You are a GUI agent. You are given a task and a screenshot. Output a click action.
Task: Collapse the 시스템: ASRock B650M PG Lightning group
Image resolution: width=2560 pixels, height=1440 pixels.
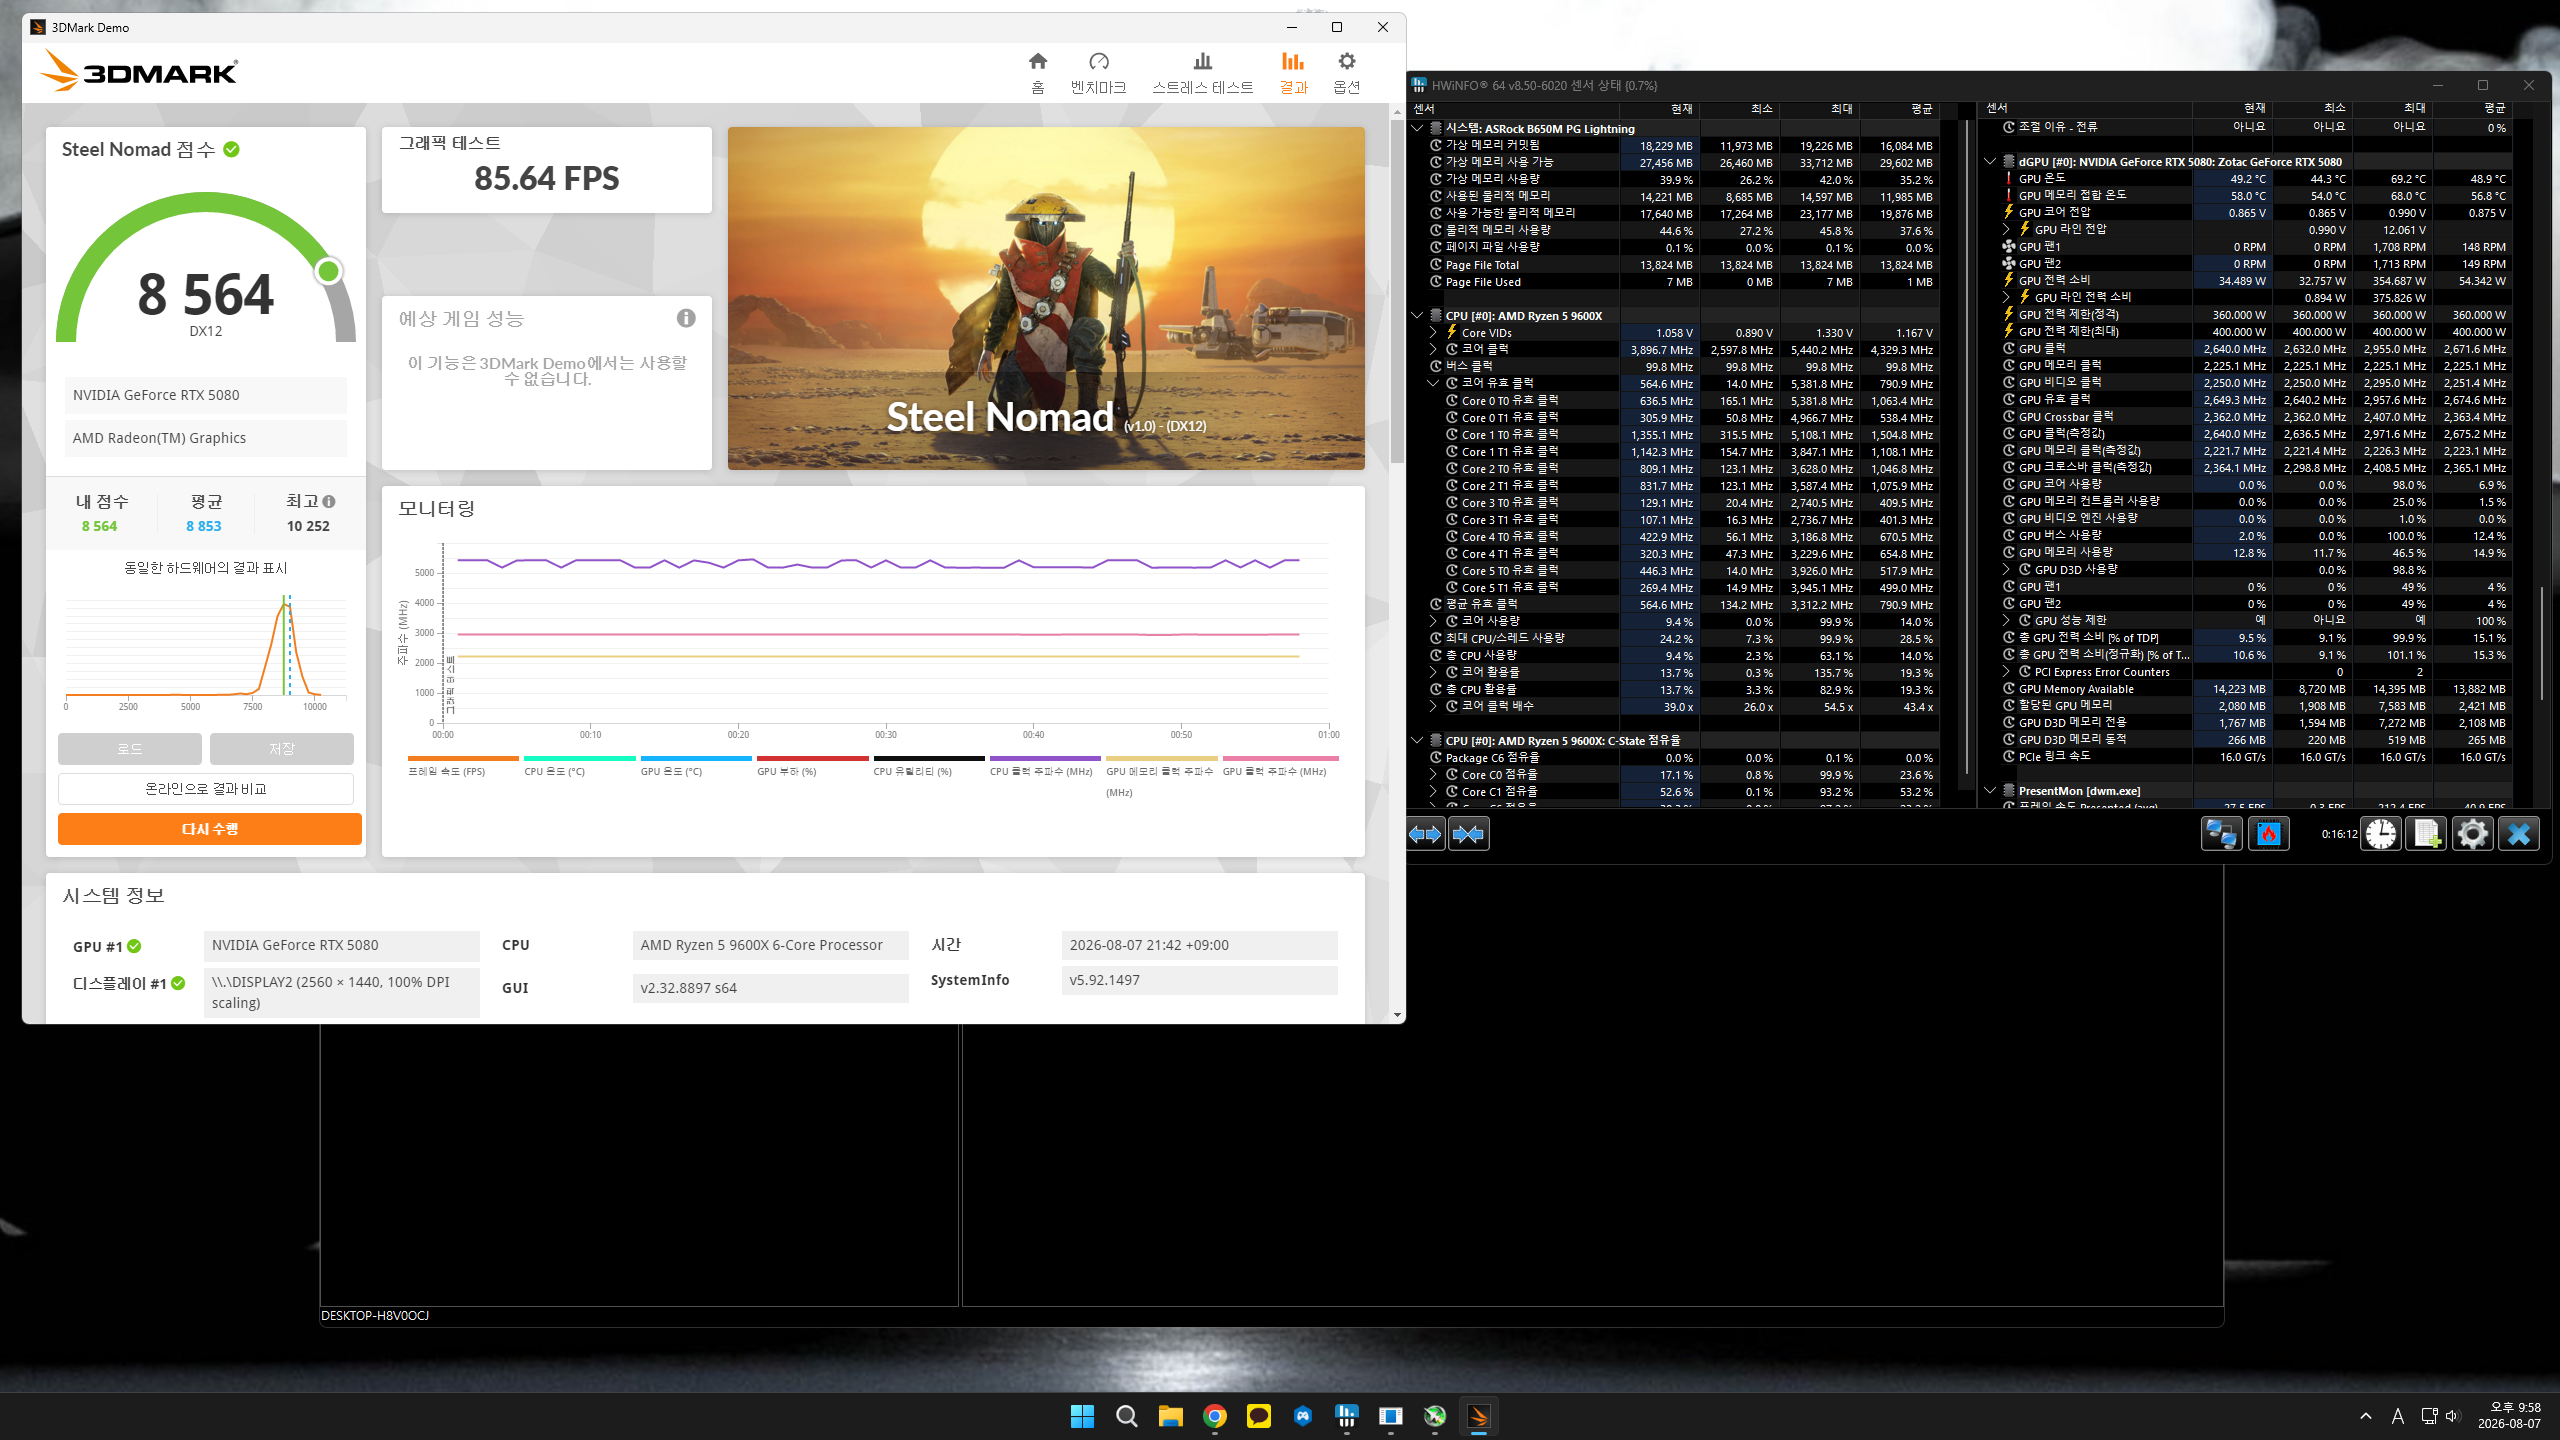(x=1417, y=128)
